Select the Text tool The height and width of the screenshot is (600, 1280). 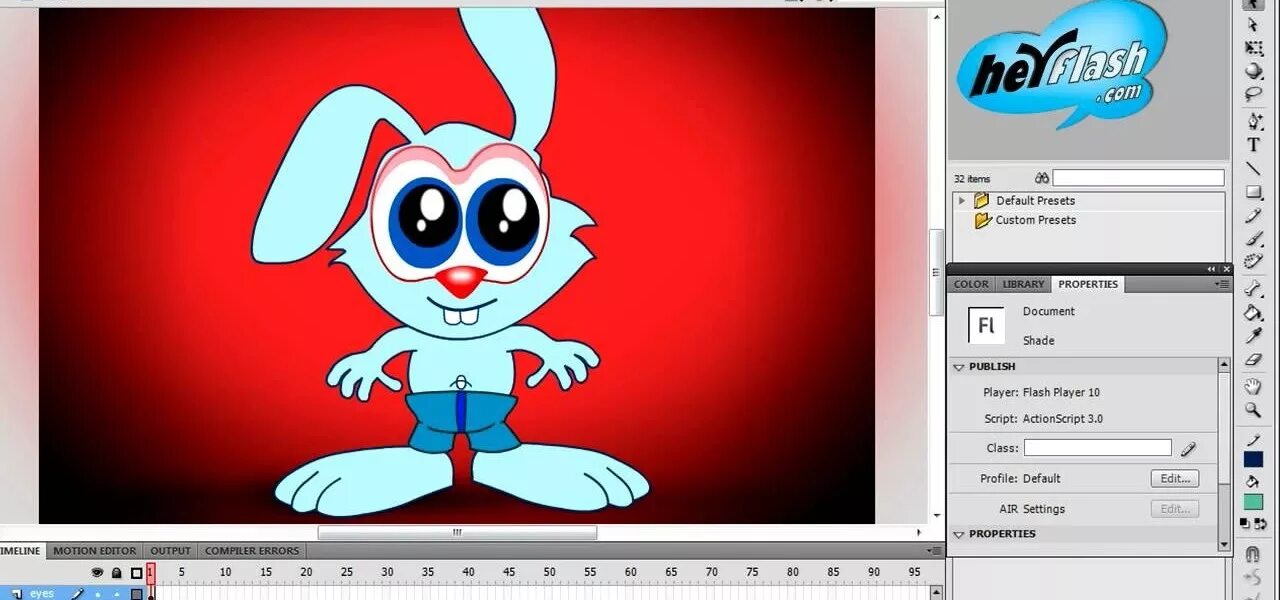coord(1253,145)
